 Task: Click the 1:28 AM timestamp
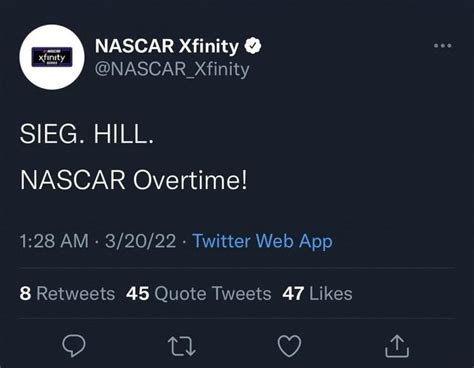54,241
